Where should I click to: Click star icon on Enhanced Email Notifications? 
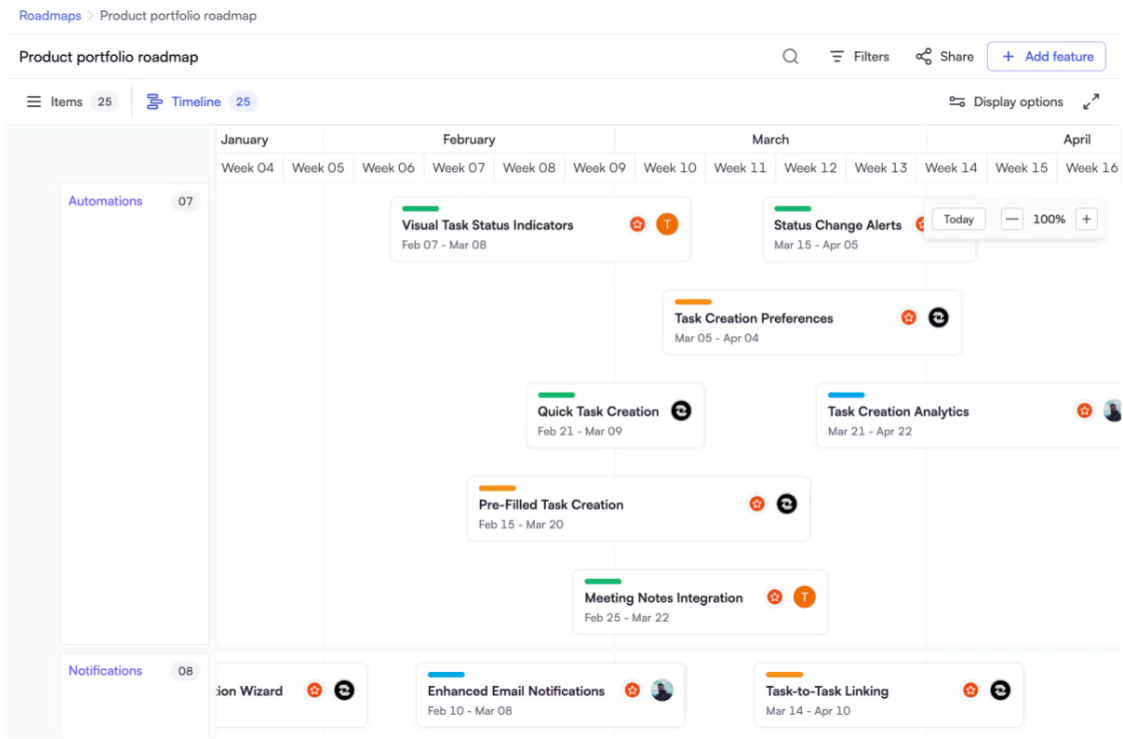coord(632,690)
